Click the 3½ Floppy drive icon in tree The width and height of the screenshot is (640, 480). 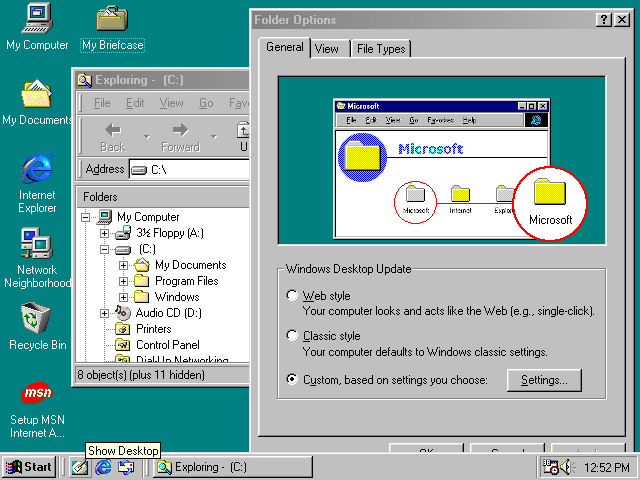[123, 233]
